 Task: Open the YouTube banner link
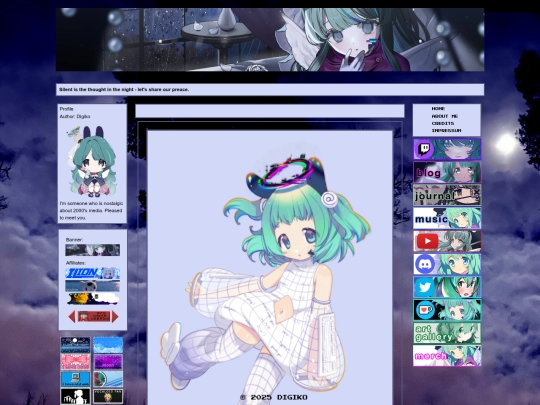pyautogui.click(x=447, y=241)
